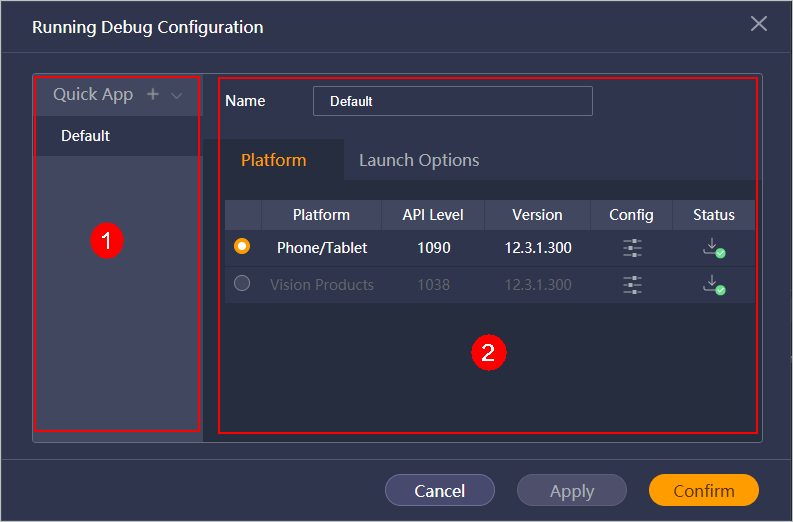Switch to the Platform tab
This screenshot has height=522, width=793.
[274, 160]
